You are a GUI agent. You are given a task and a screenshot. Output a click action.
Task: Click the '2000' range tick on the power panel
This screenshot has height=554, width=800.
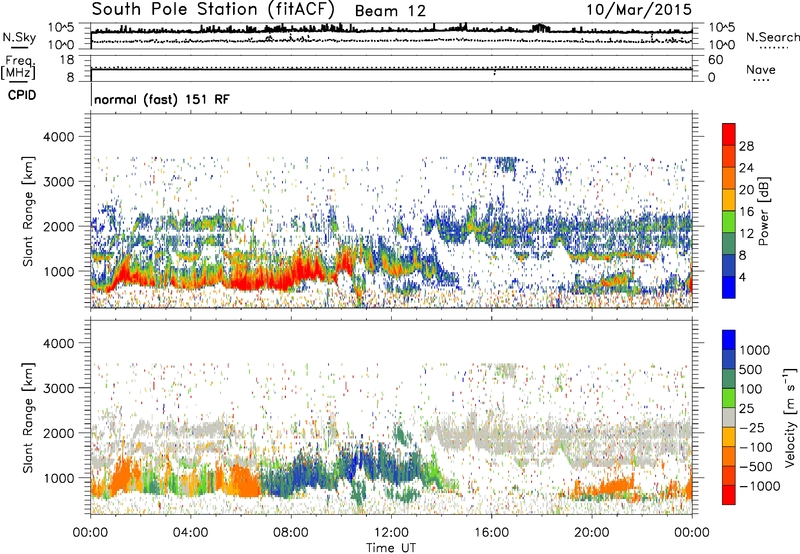coord(58,226)
